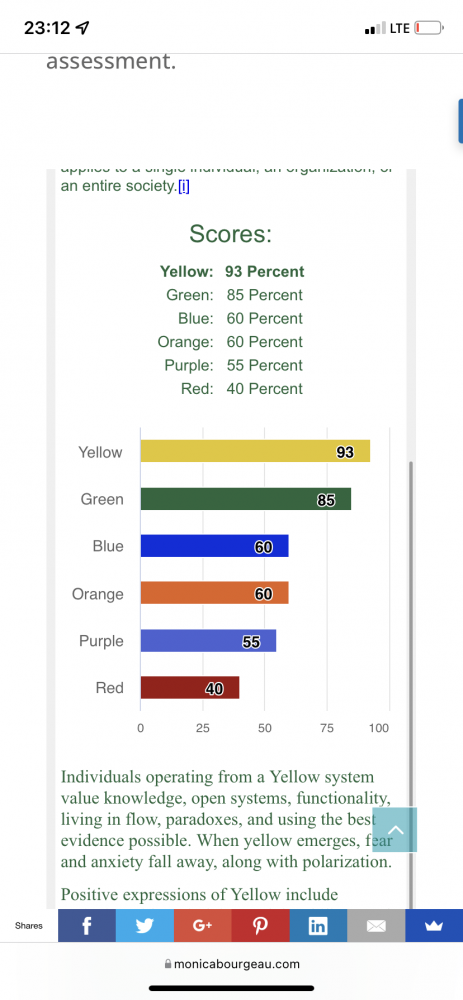Tap the vertical scrollbar on the right
The image size is (463, 1000).
pyautogui.click(x=411, y=684)
